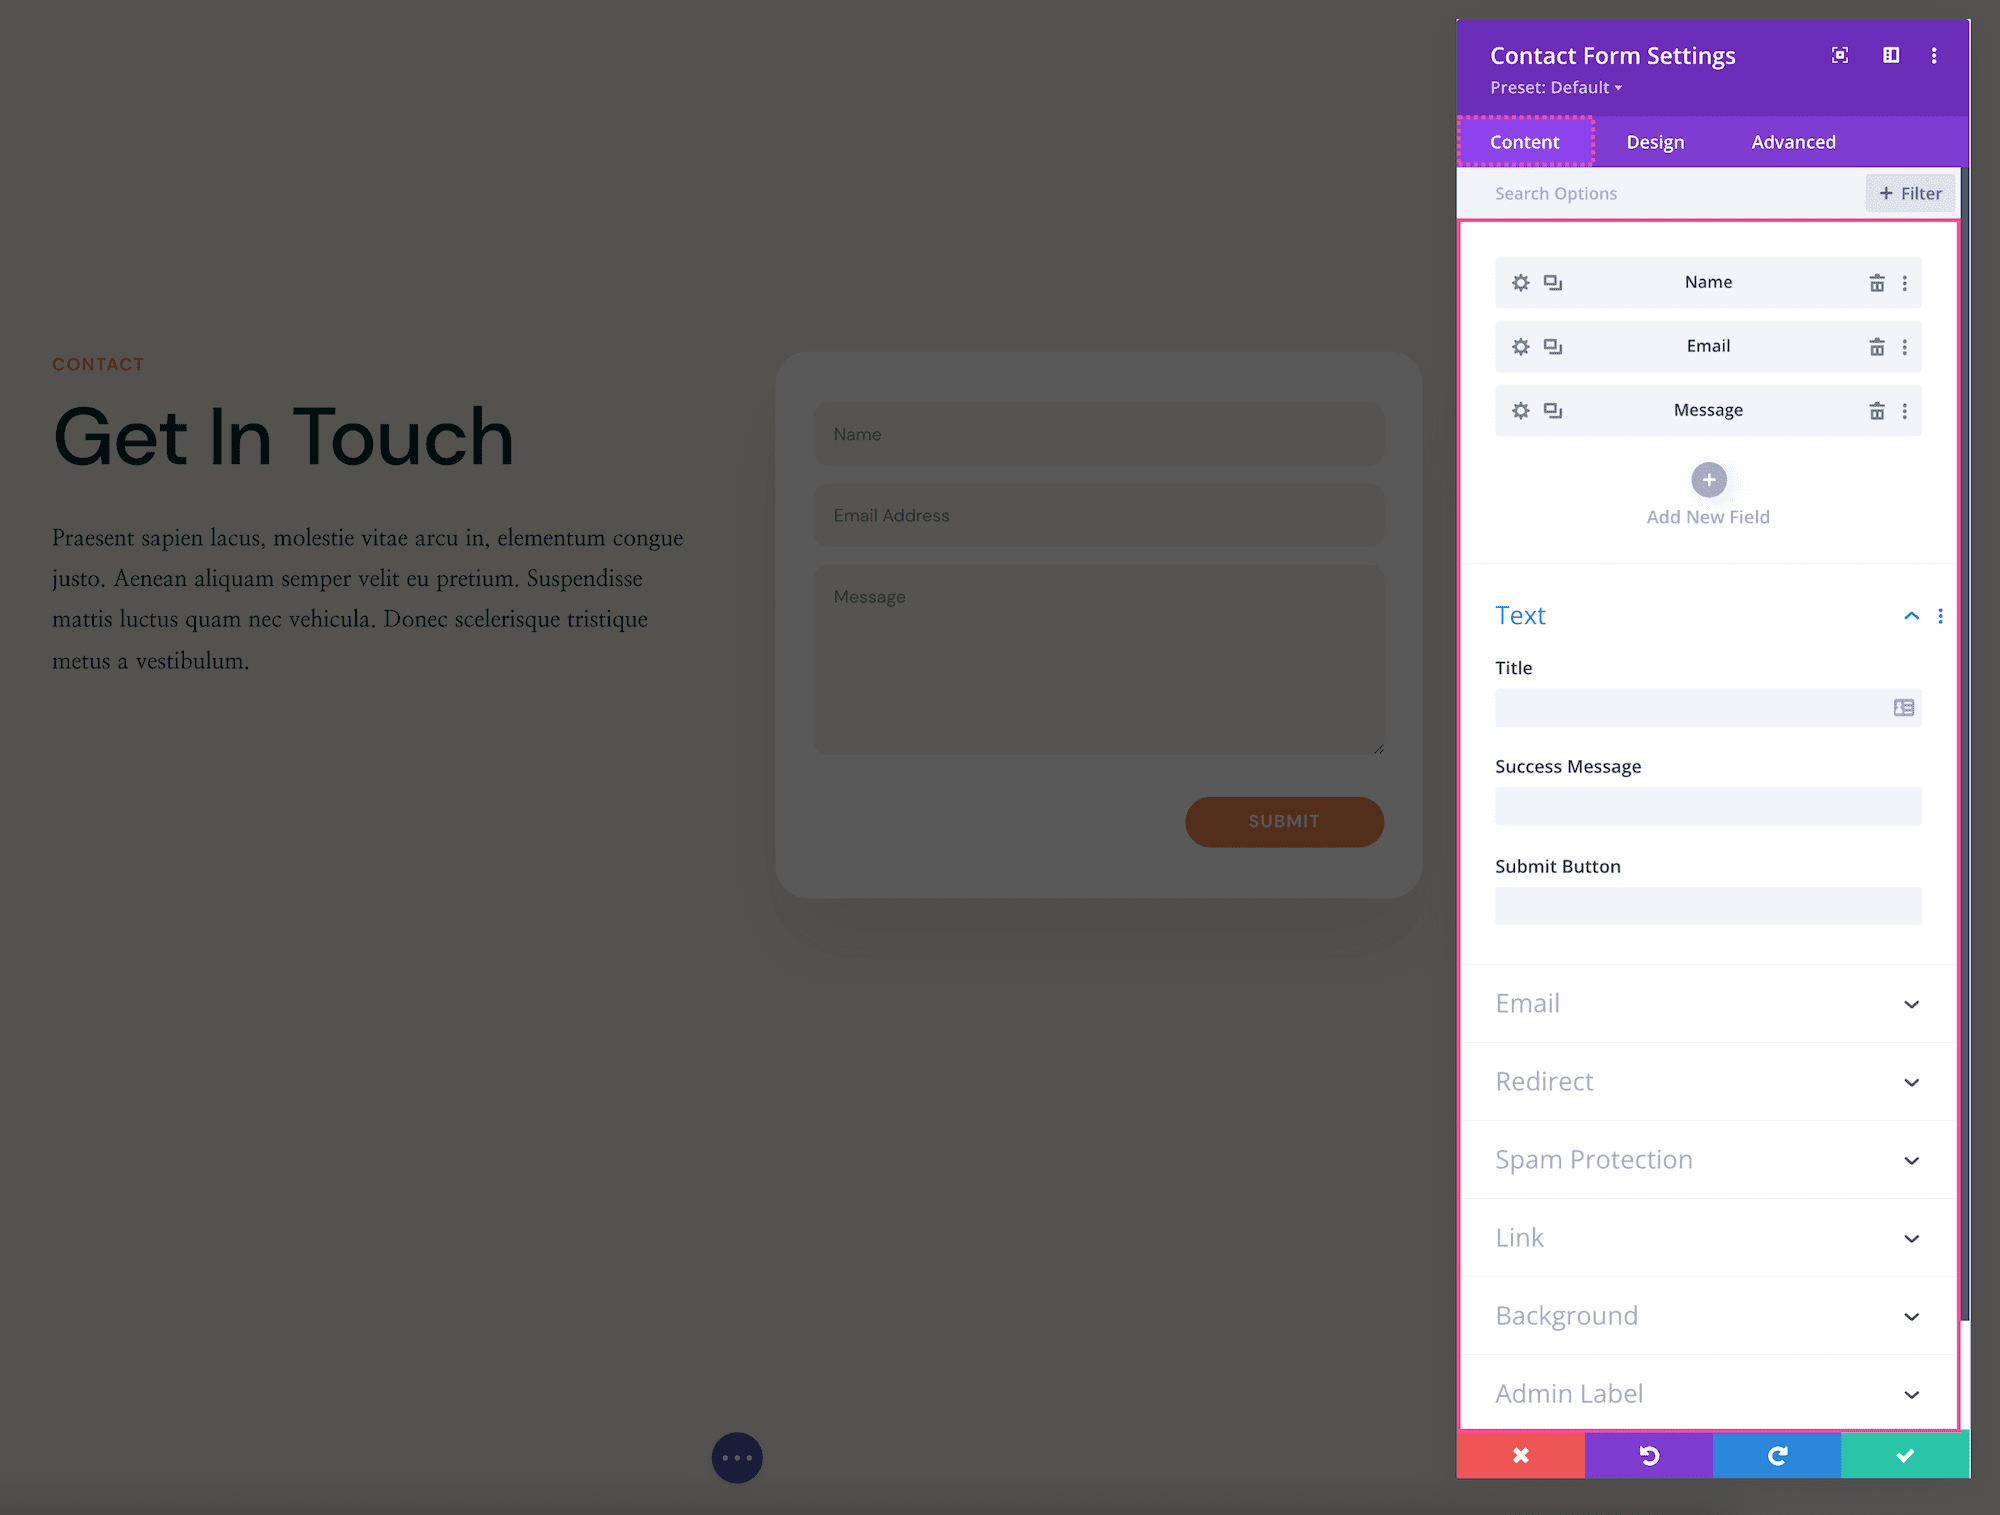Switch to the Design tab

(1655, 140)
